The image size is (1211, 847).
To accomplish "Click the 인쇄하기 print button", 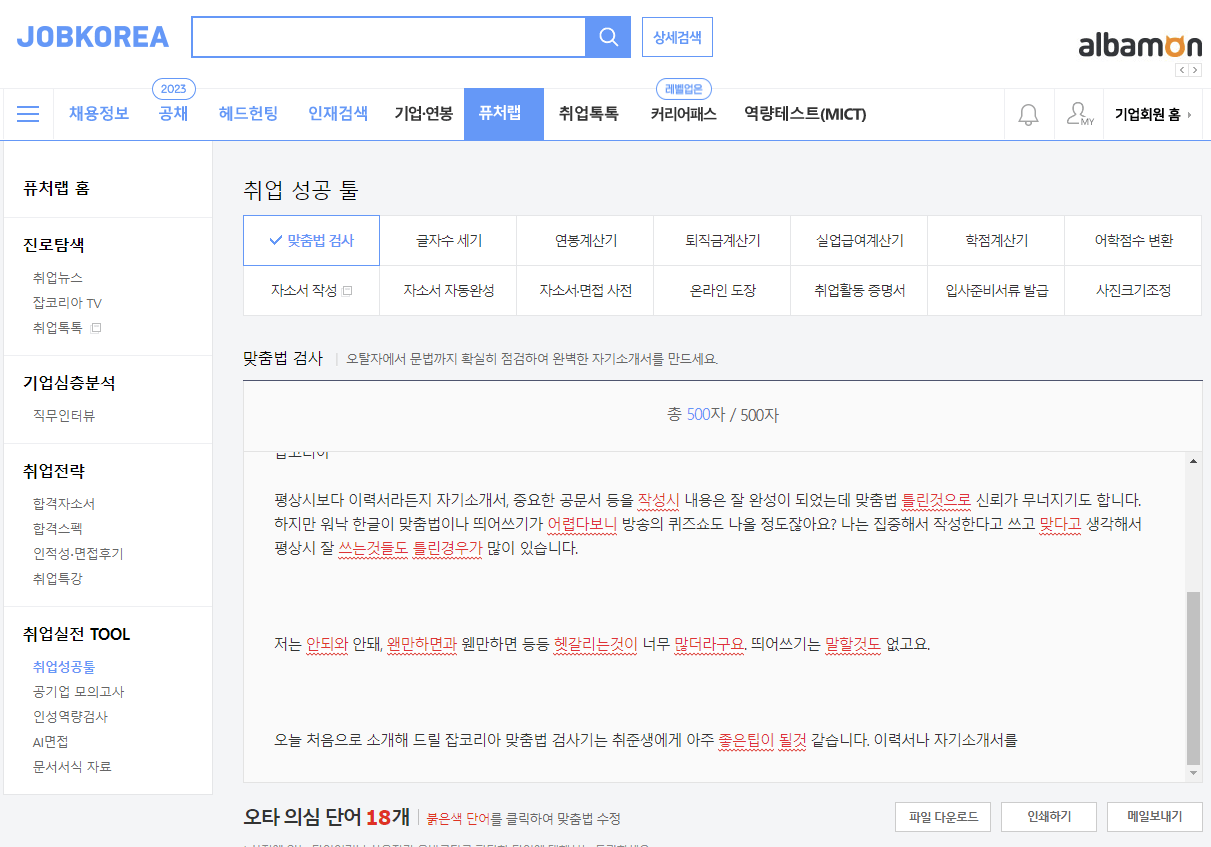I will click(1049, 816).
